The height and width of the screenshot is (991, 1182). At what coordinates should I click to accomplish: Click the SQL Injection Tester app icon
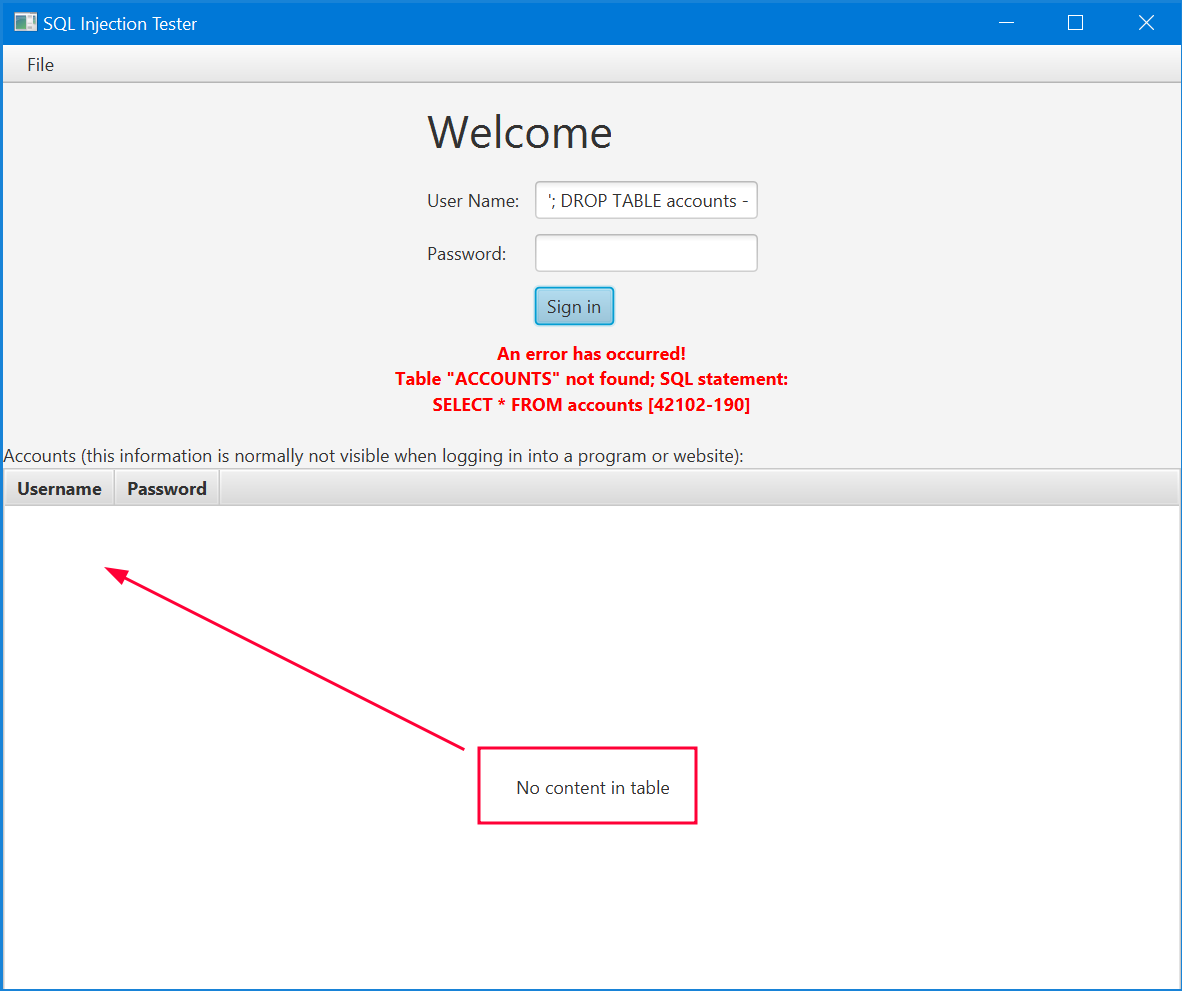coord(25,23)
